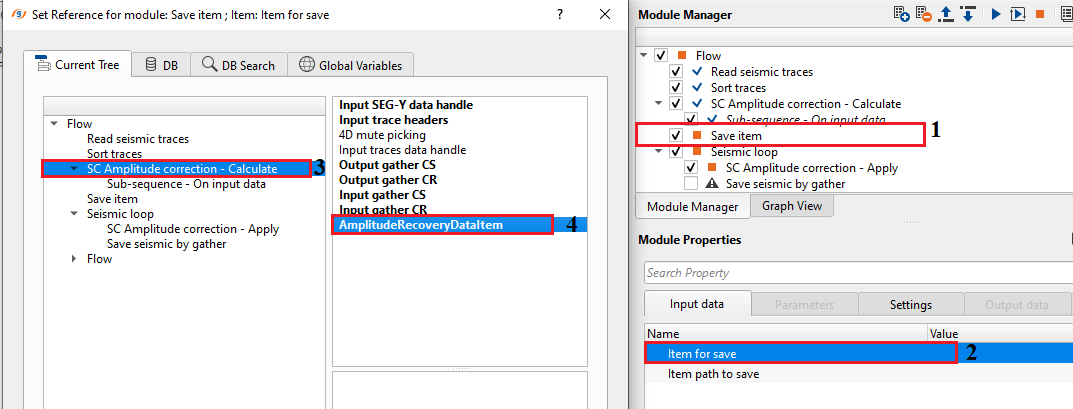The width and height of the screenshot is (1073, 409).
Task: Click the run selected module icon
Action: pyautogui.click(x=996, y=14)
